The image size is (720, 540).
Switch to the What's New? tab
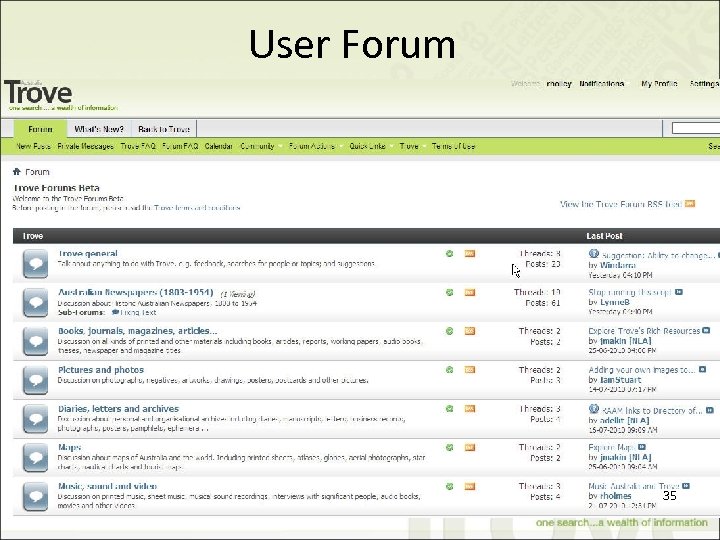pyautogui.click(x=99, y=129)
